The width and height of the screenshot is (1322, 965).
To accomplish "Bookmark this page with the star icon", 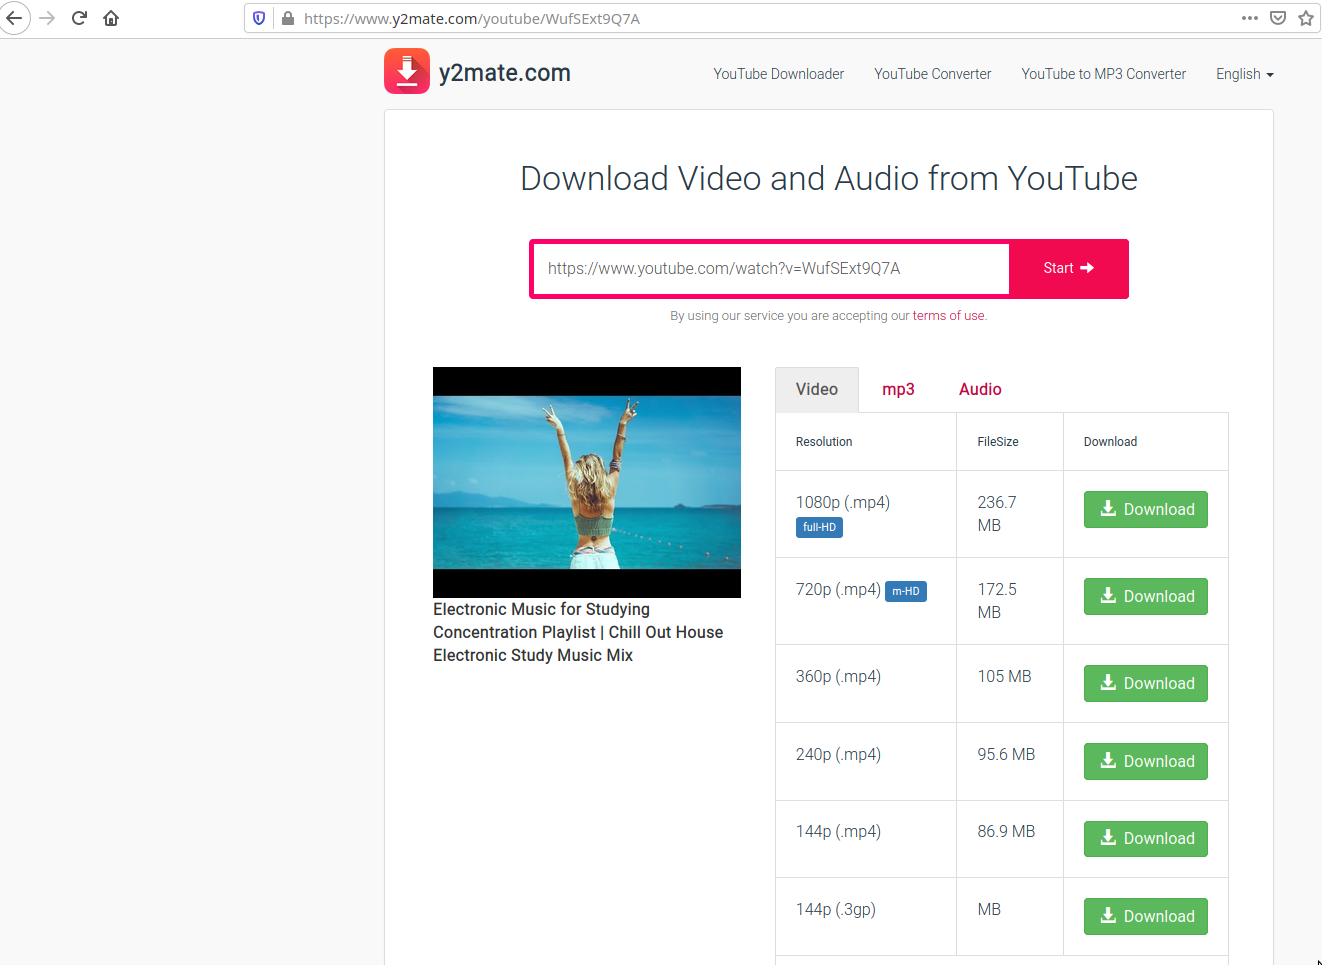I will pos(1306,18).
